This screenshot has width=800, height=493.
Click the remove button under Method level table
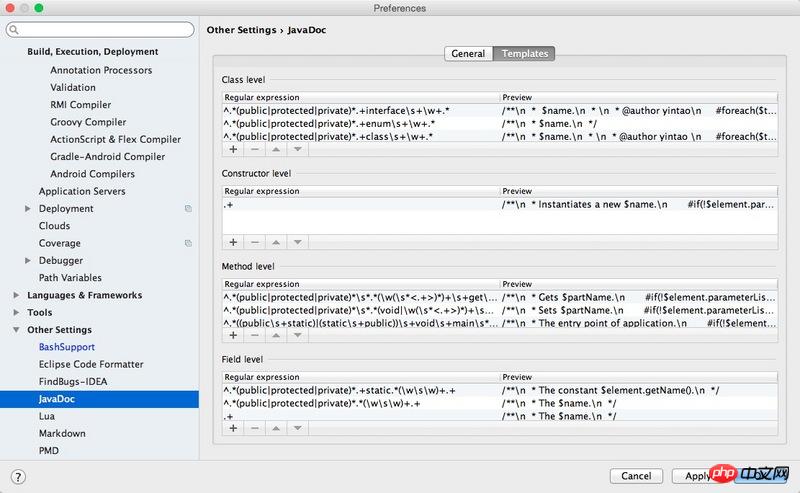coord(254,335)
